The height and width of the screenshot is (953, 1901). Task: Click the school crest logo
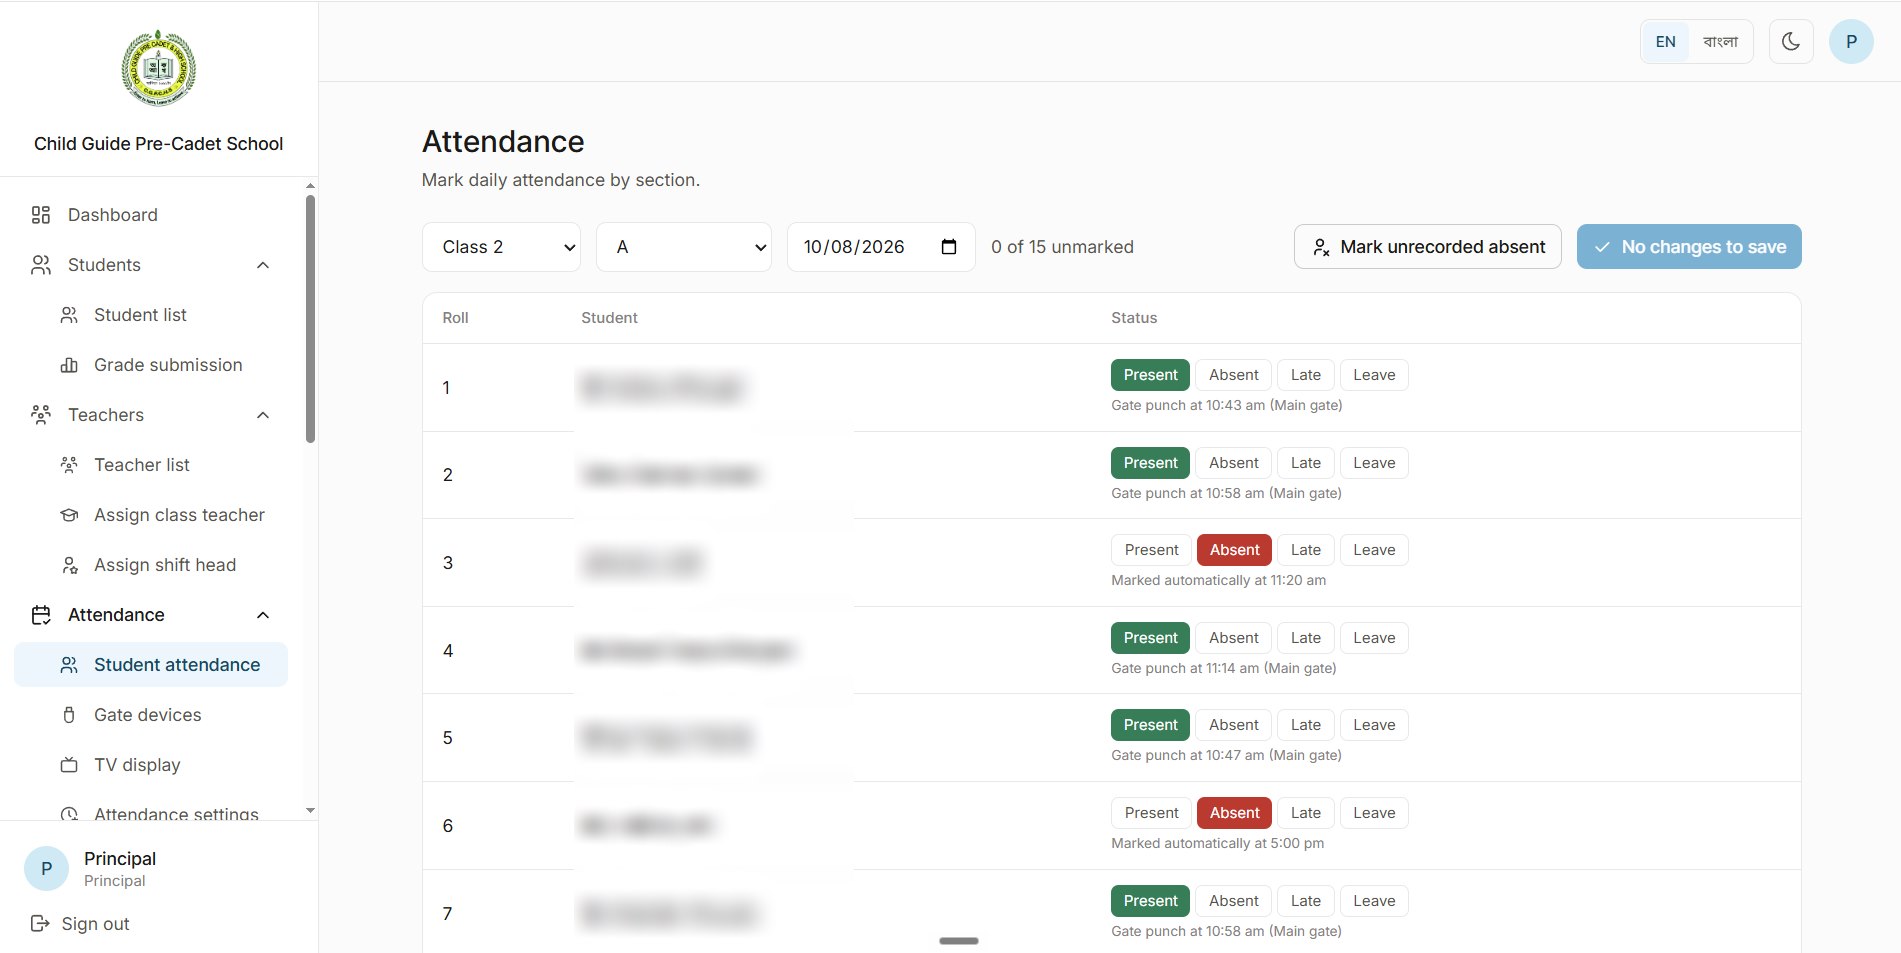click(x=158, y=68)
